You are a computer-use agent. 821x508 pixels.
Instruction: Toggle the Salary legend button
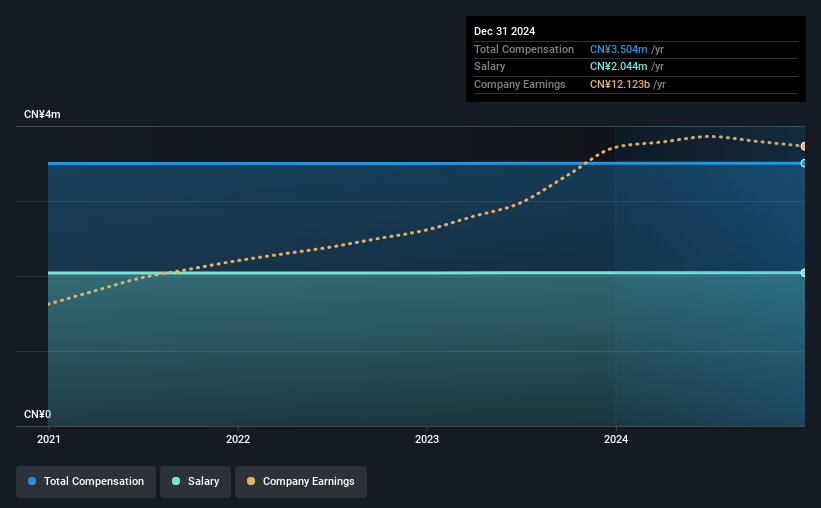pos(195,481)
